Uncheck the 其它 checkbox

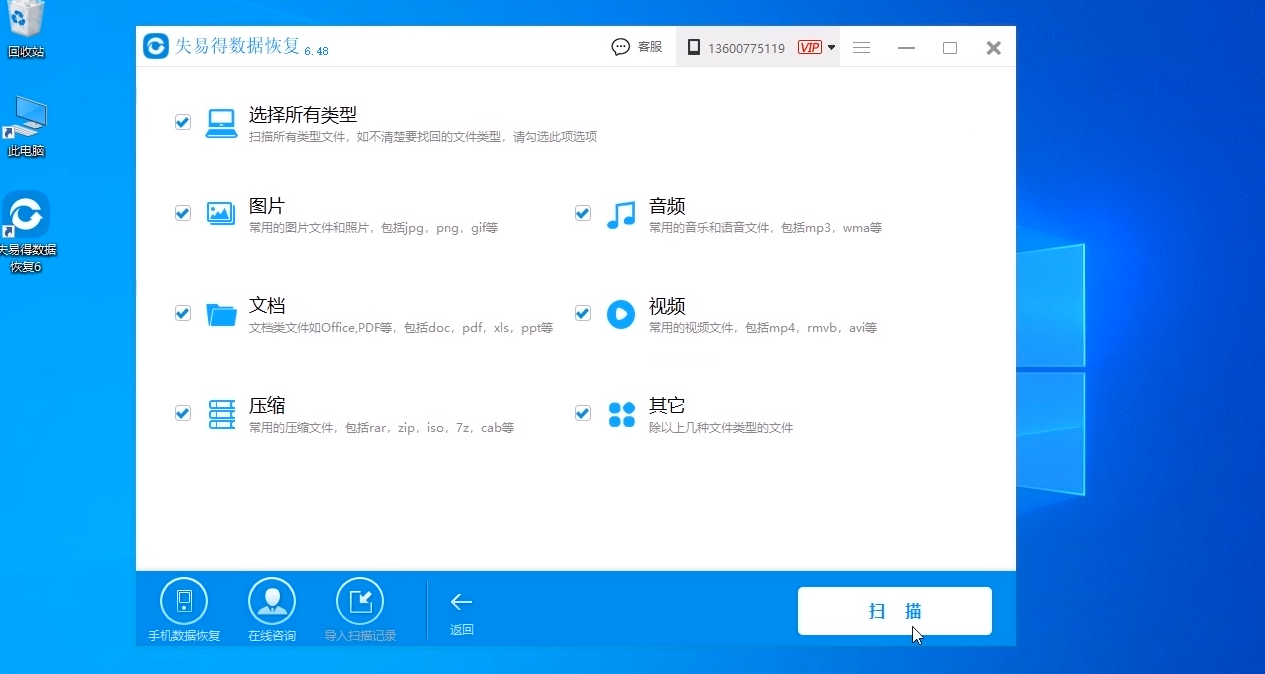(x=583, y=413)
